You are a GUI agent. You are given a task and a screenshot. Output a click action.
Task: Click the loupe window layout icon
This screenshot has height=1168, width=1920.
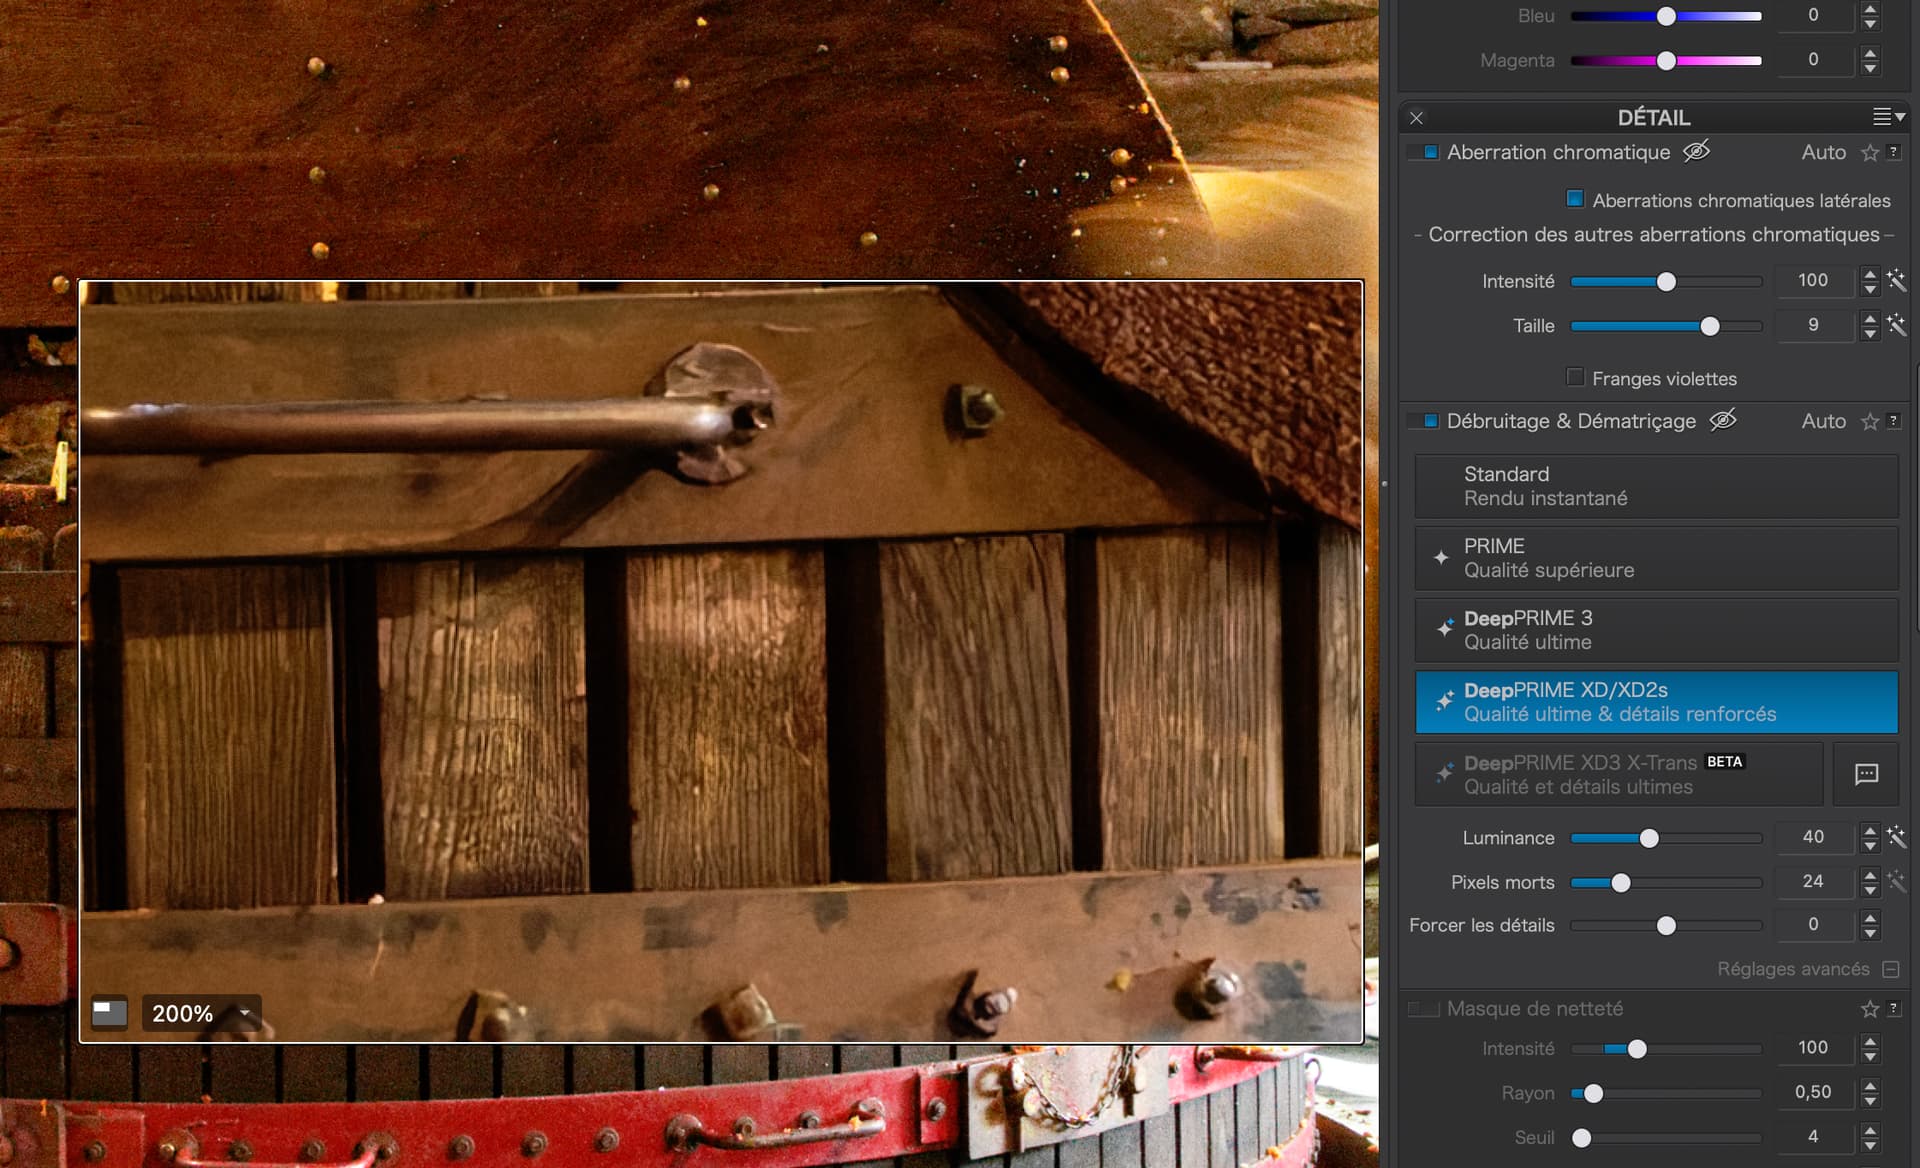[109, 1013]
